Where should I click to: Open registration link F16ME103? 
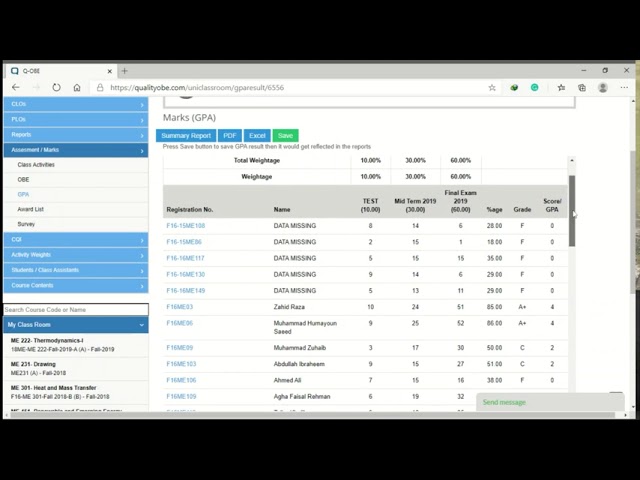point(181,364)
